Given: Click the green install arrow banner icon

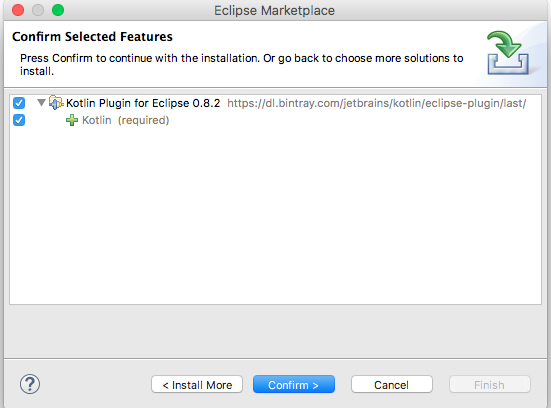Looking at the screenshot, I should click(508, 53).
